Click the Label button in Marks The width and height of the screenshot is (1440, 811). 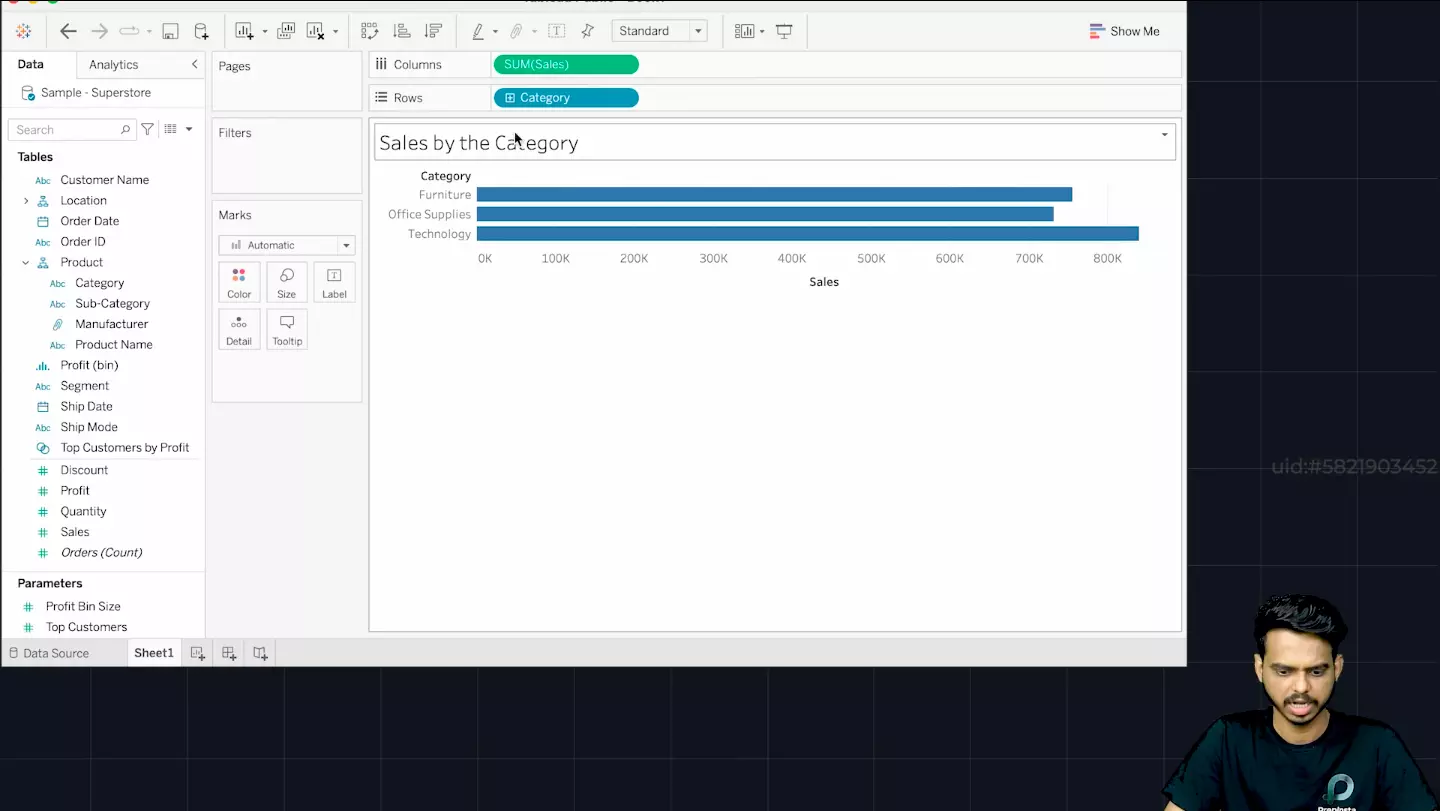[x=334, y=283]
